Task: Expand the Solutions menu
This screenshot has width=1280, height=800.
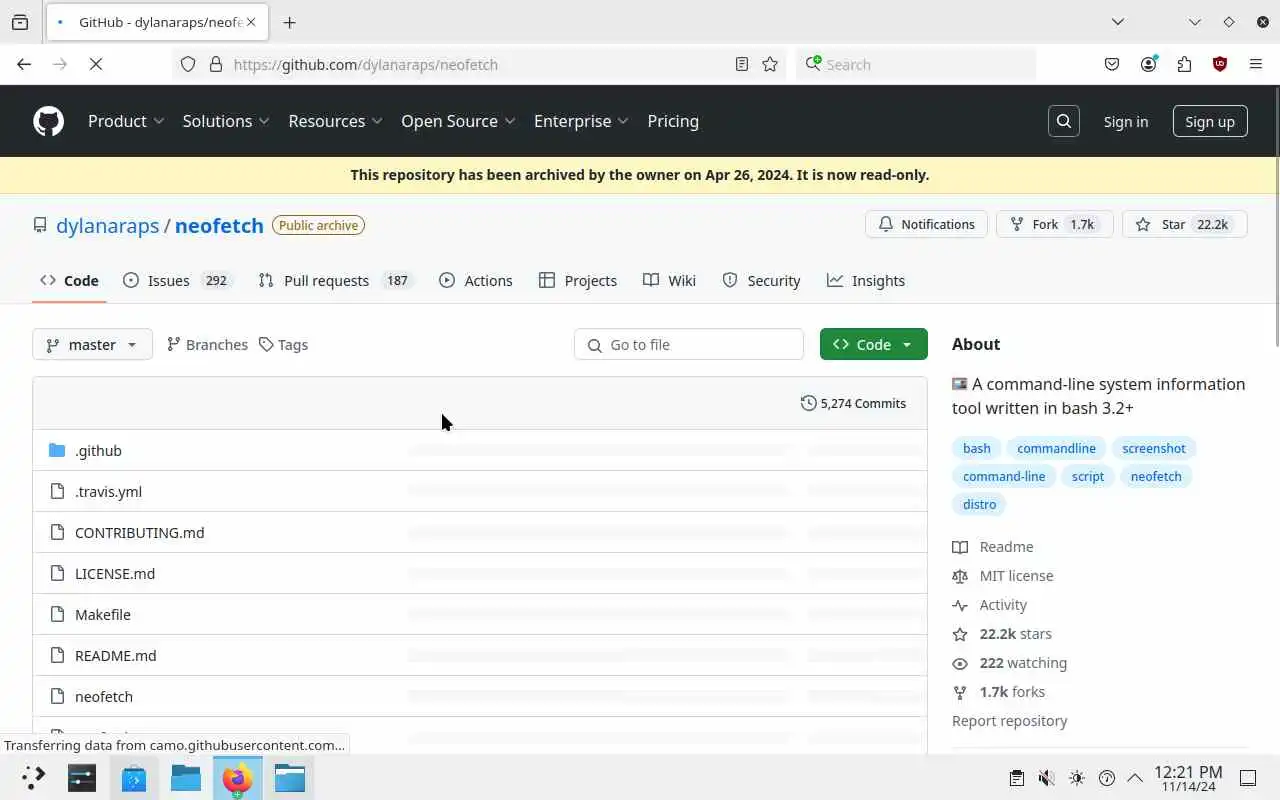Action: (226, 121)
